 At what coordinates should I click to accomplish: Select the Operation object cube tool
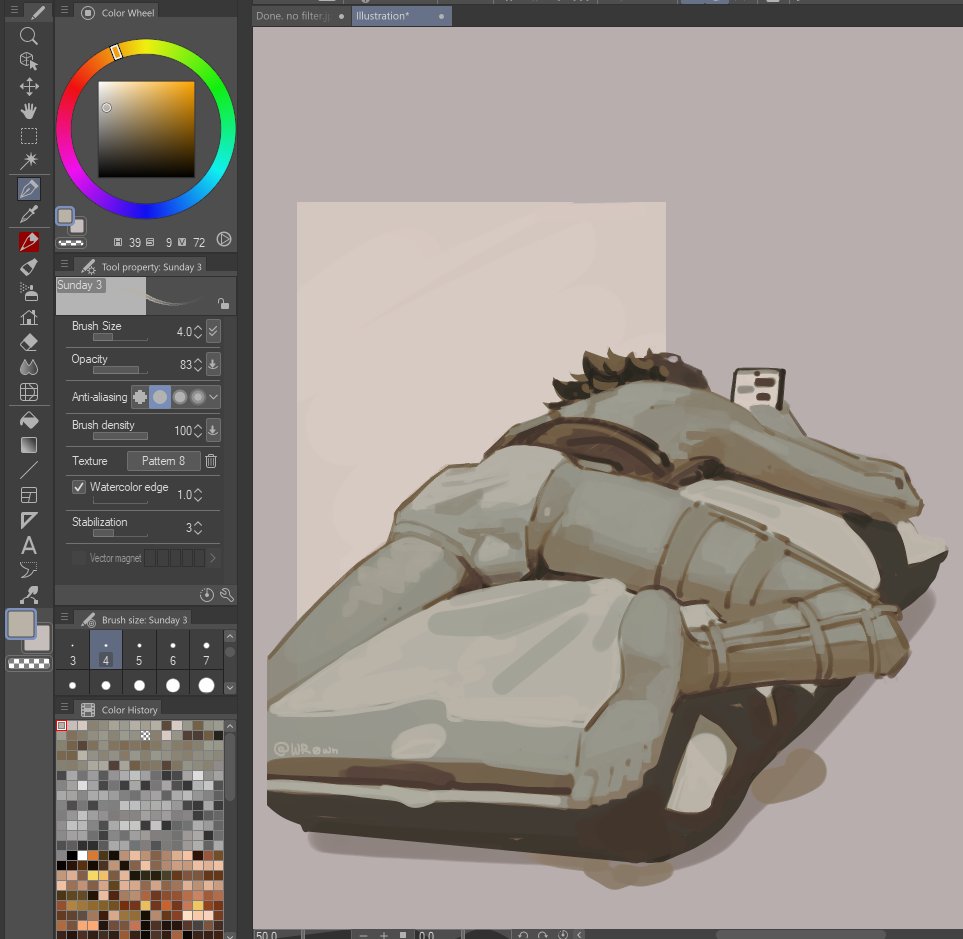pos(29,61)
